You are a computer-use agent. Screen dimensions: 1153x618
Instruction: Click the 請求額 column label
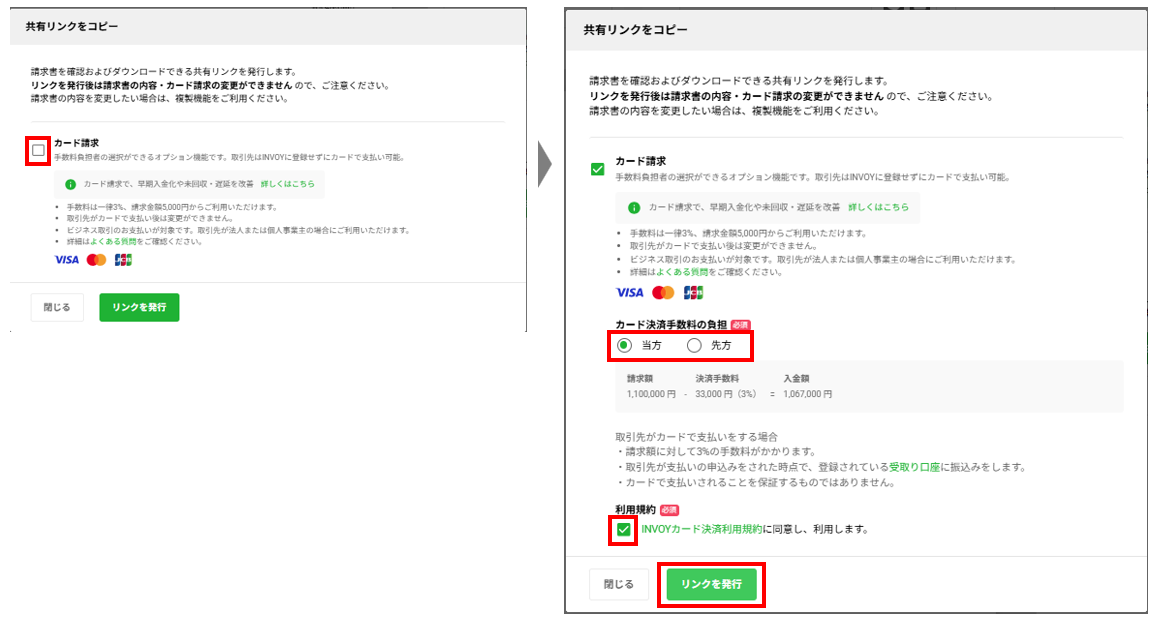[x=640, y=379]
